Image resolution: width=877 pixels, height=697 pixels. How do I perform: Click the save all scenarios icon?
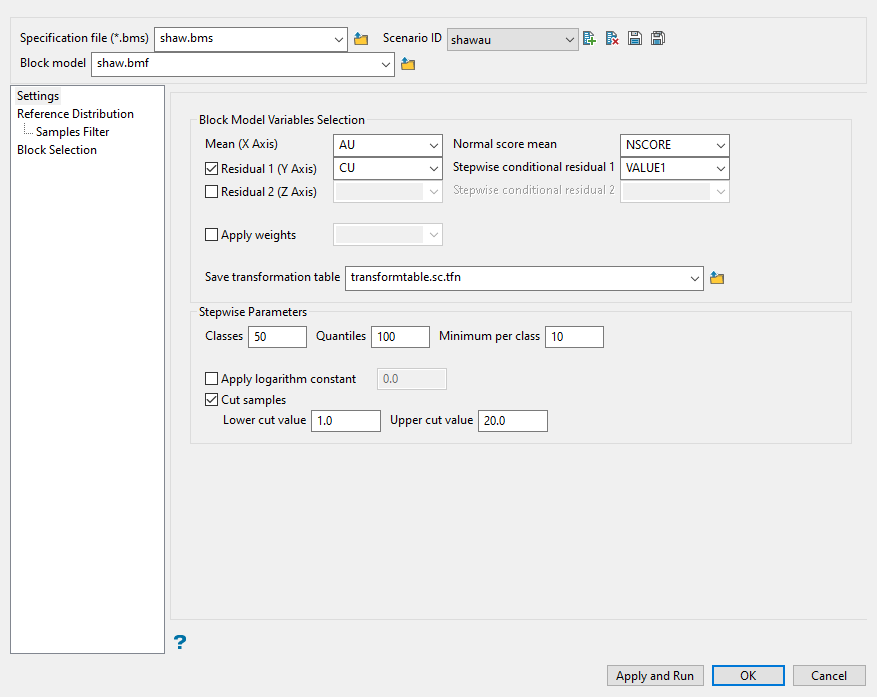[x=658, y=39]
